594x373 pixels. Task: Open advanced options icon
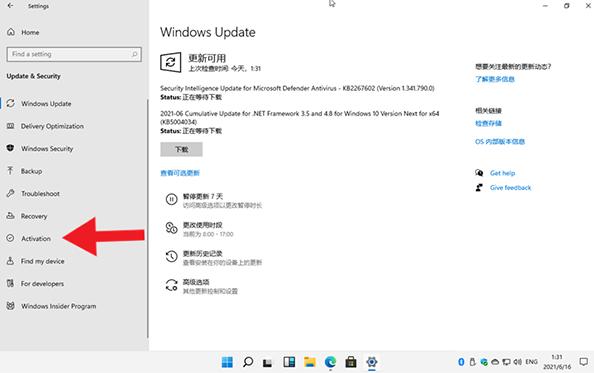tap(171, 285)
